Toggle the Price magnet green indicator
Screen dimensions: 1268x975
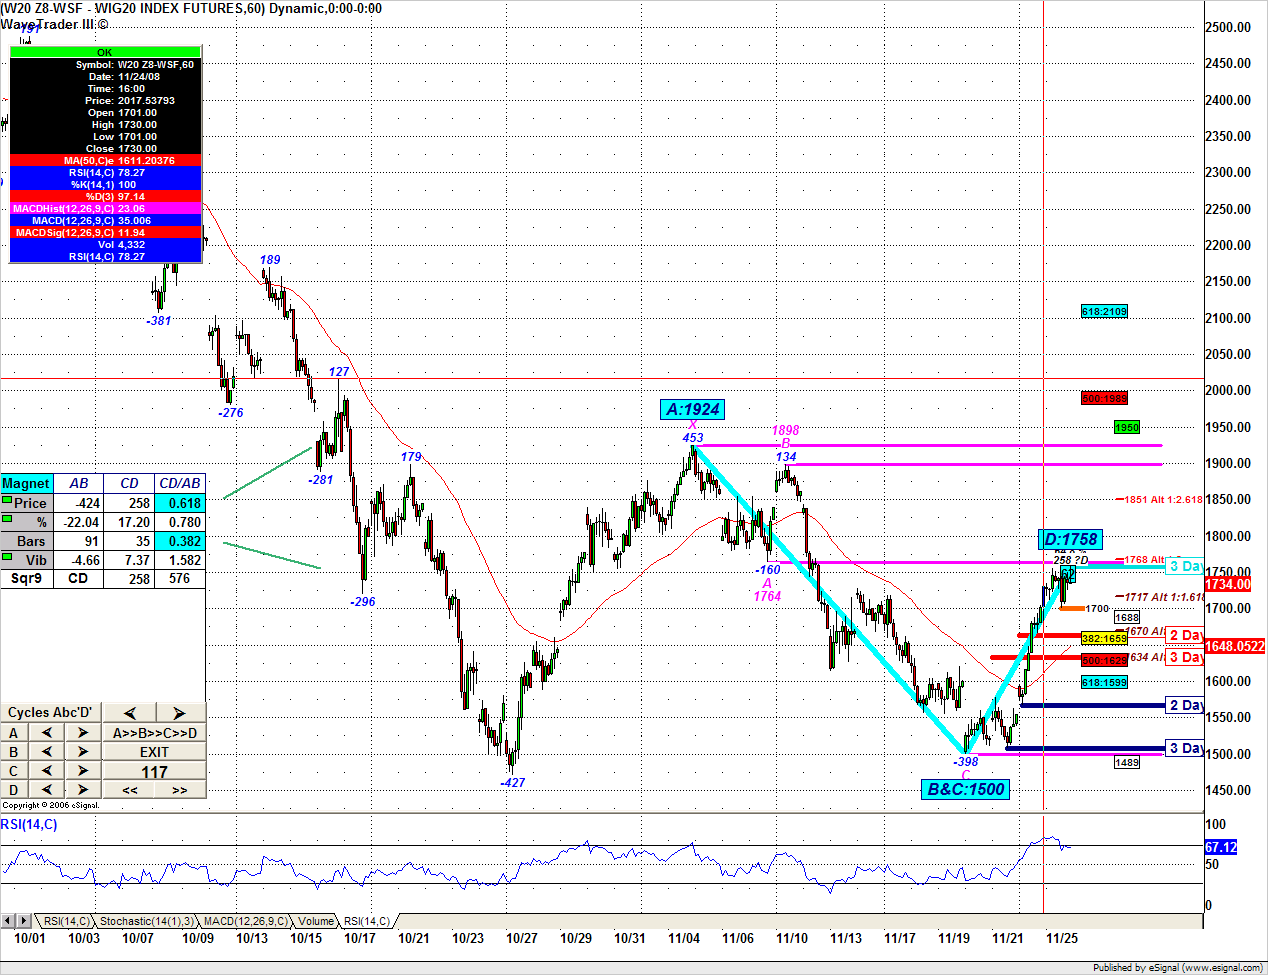(7, 500)
